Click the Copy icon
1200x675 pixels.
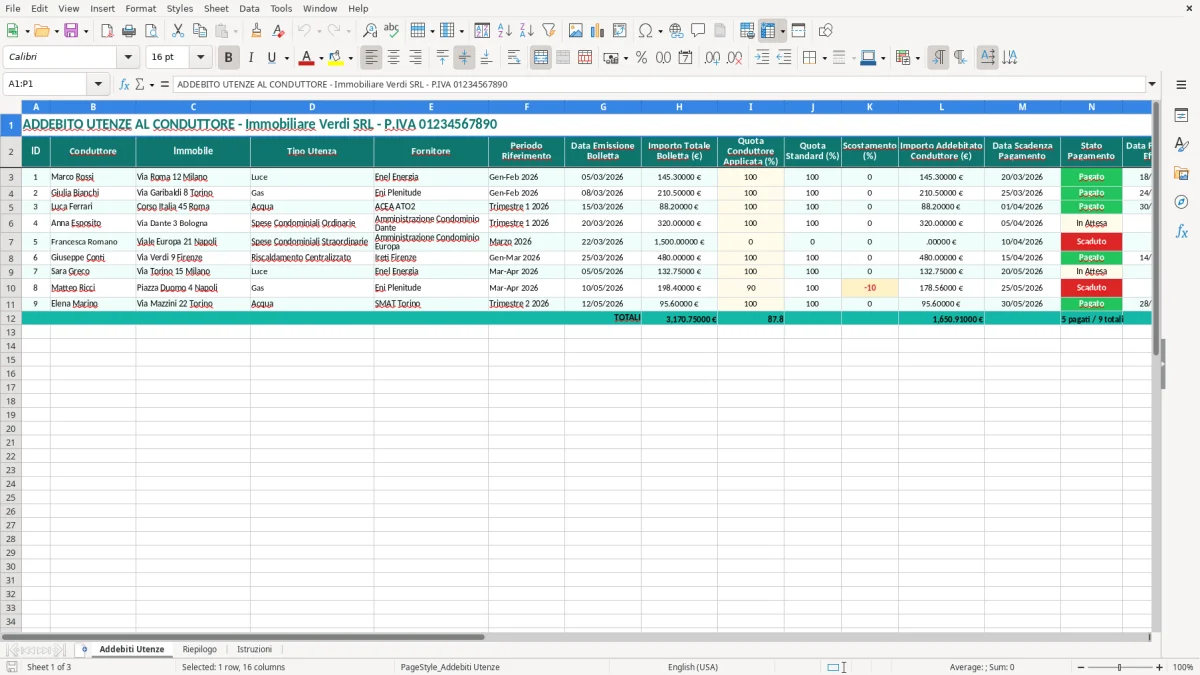pyautogui.click(x=200, y=31)
